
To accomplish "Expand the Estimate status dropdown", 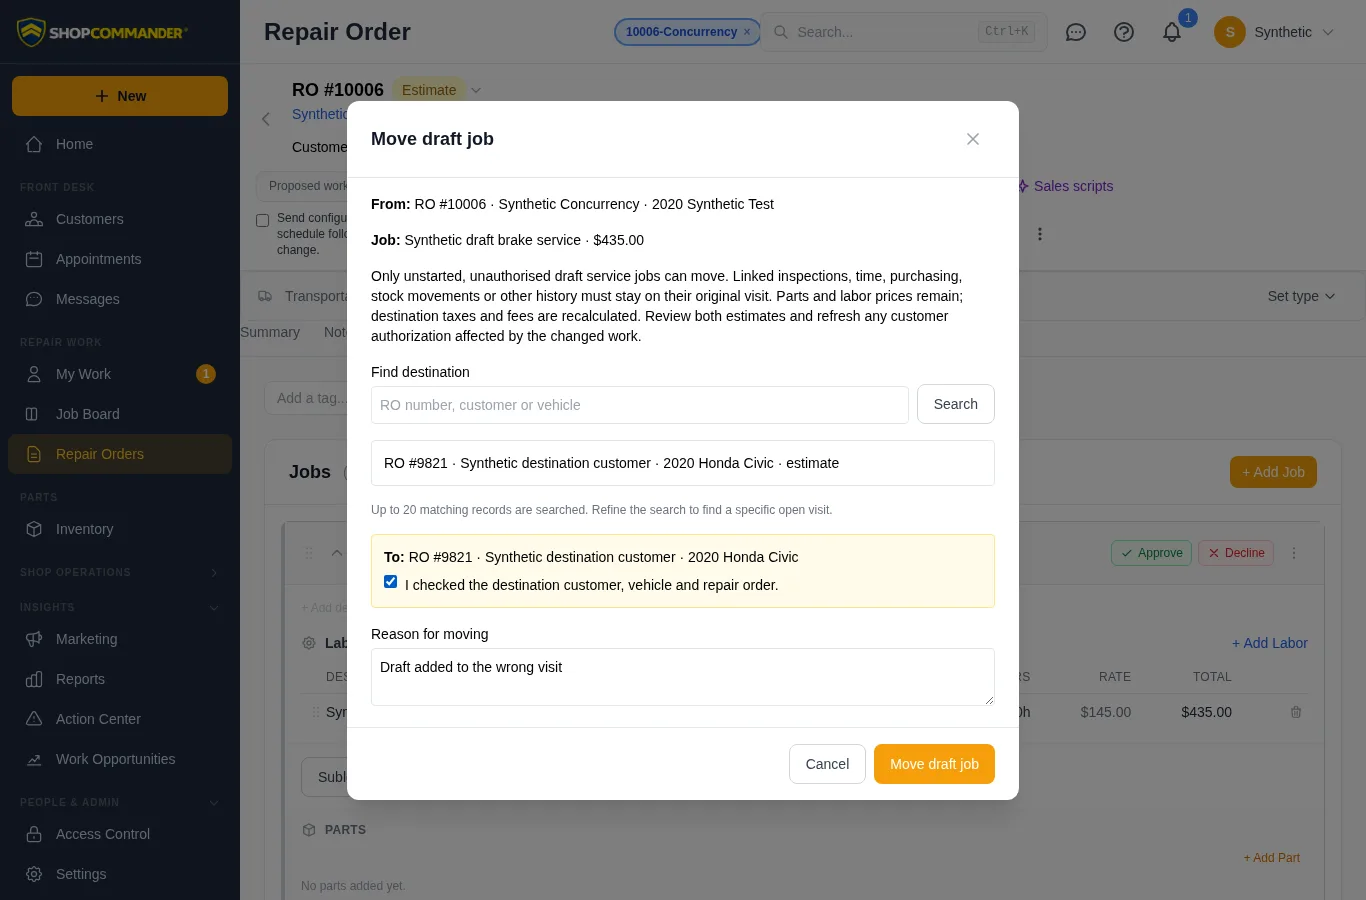I will pos(476,90).
